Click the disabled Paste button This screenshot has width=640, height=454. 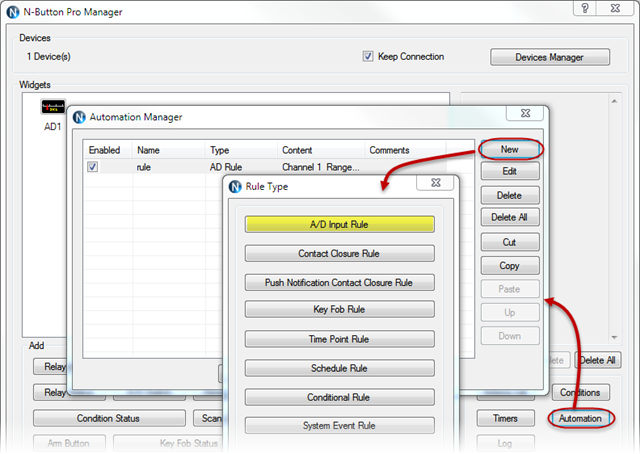(509, 289)
